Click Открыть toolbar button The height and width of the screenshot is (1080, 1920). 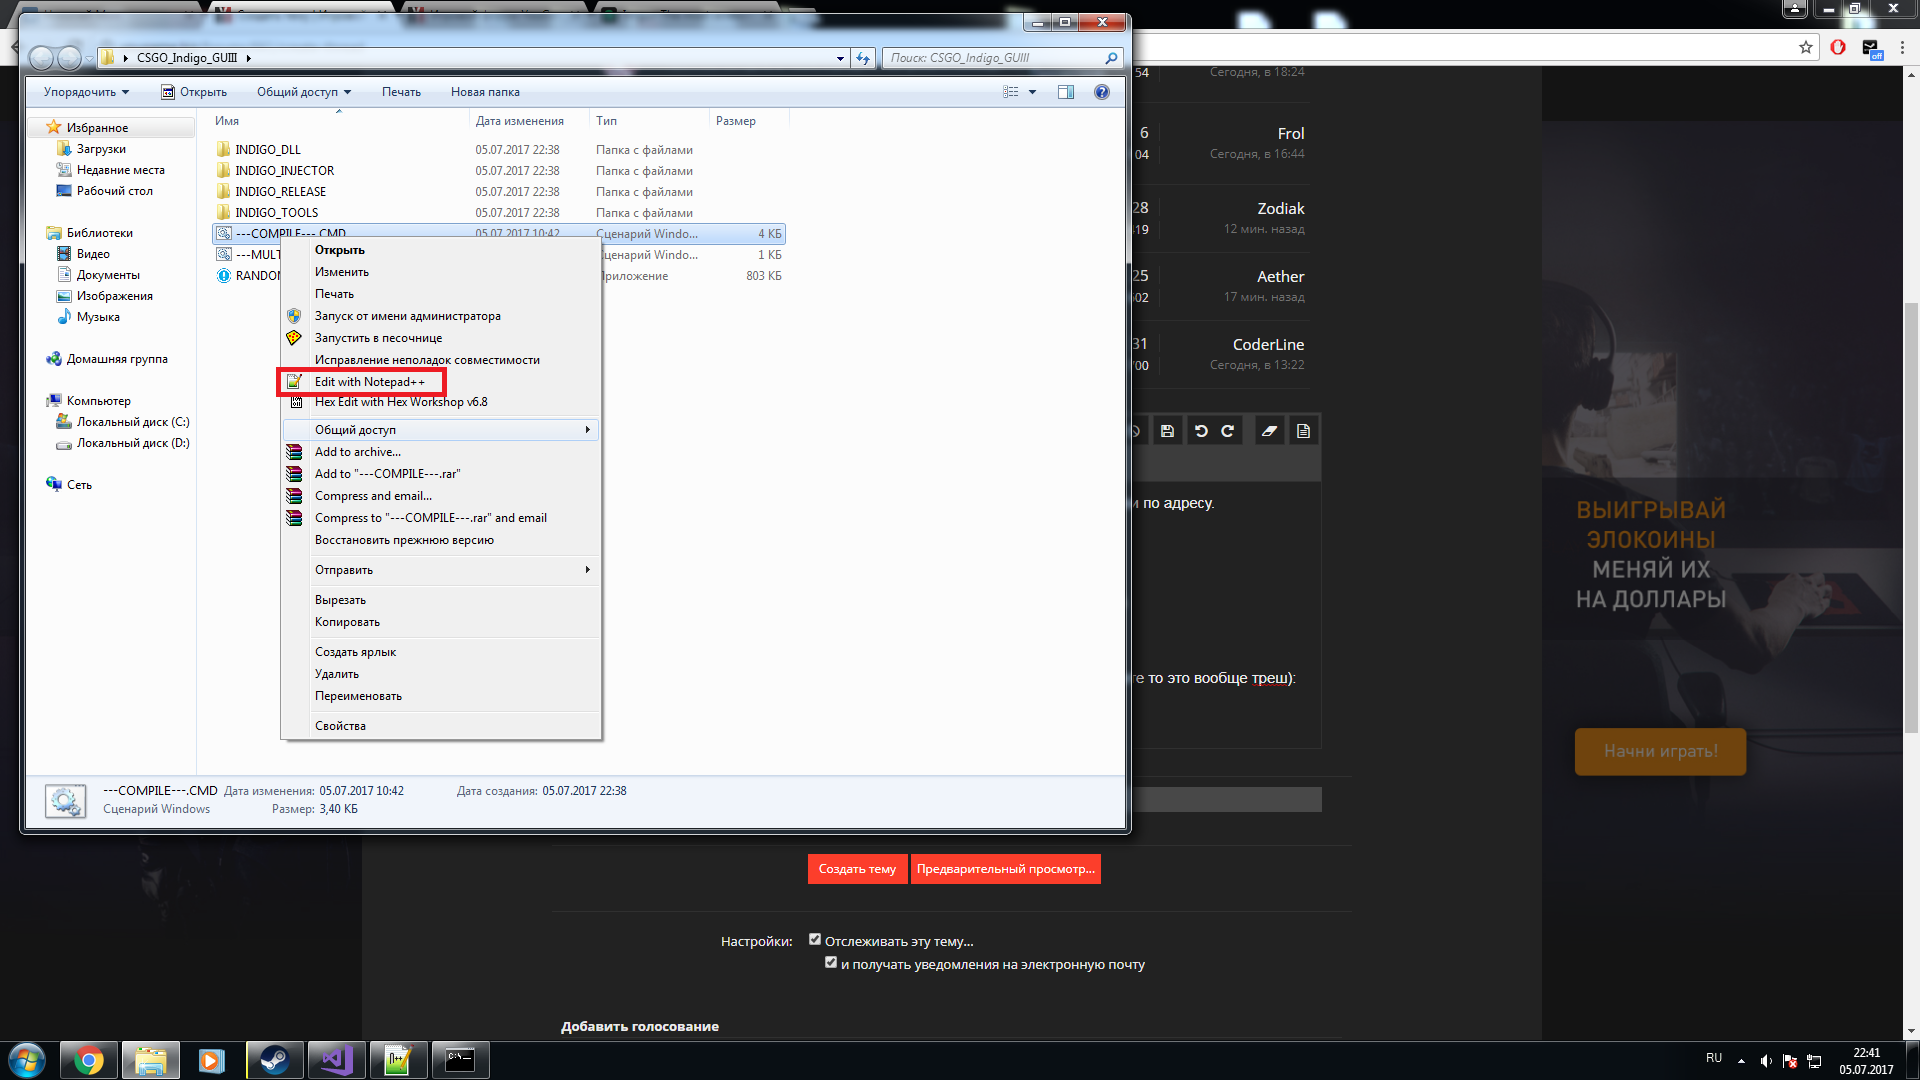pyautogui.click(x=194, y=92)
